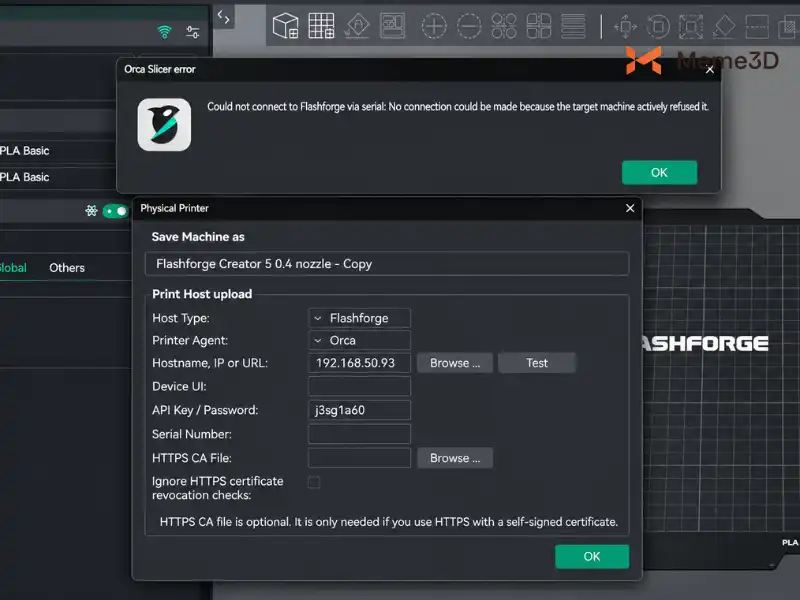800x600 pixels.
Task: Tick Ignore HTTPS certificate revocation checks
Action: pos(314,482)
